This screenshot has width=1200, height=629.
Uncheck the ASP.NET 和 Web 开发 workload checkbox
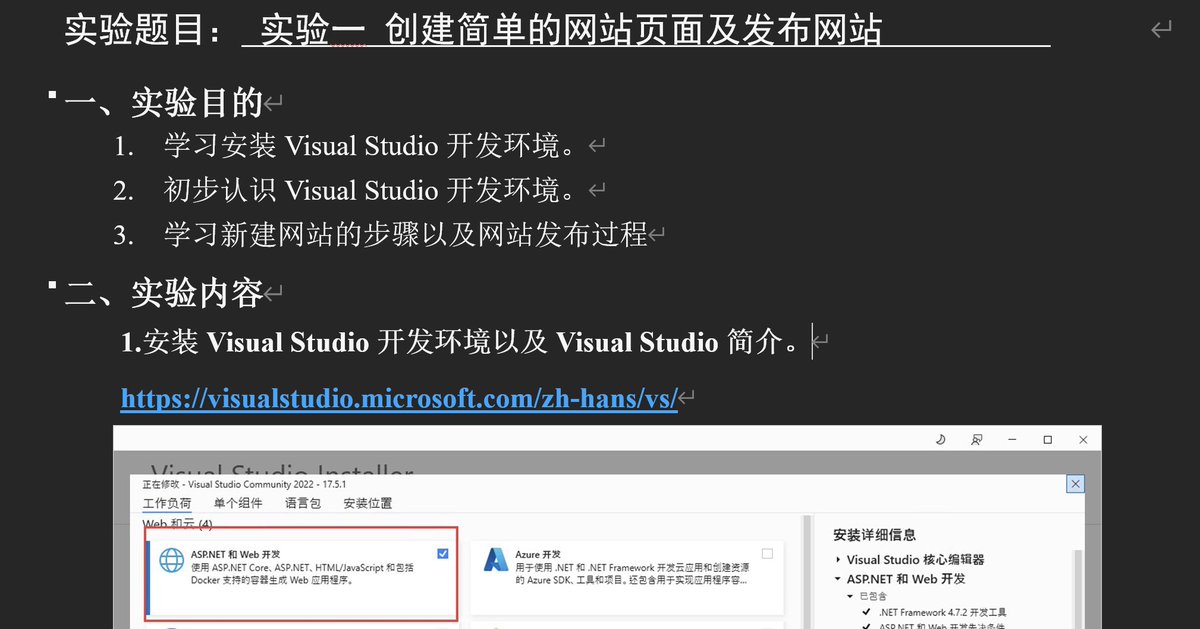click(x=443, y=554)
